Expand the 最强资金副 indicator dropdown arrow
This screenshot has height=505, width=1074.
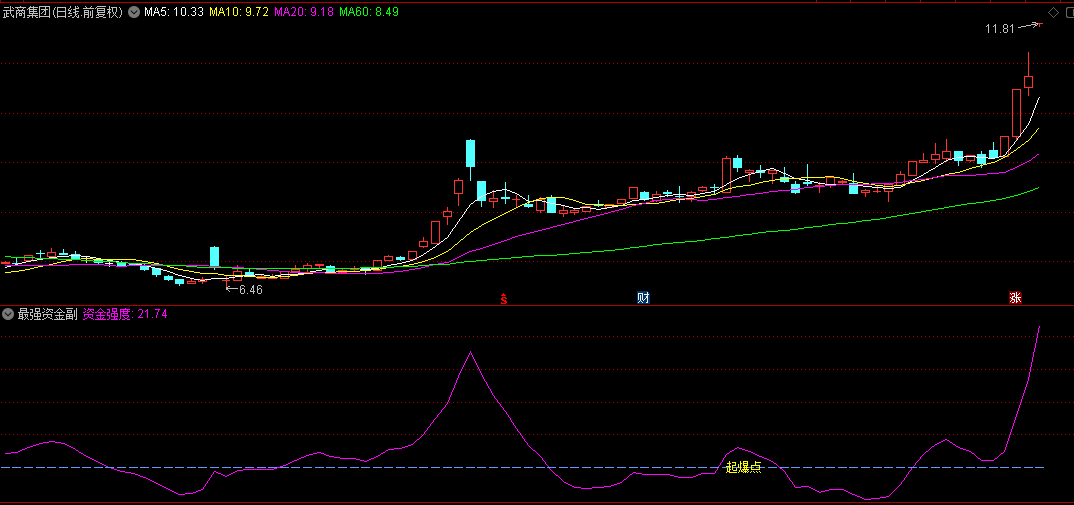click(9, 314)
